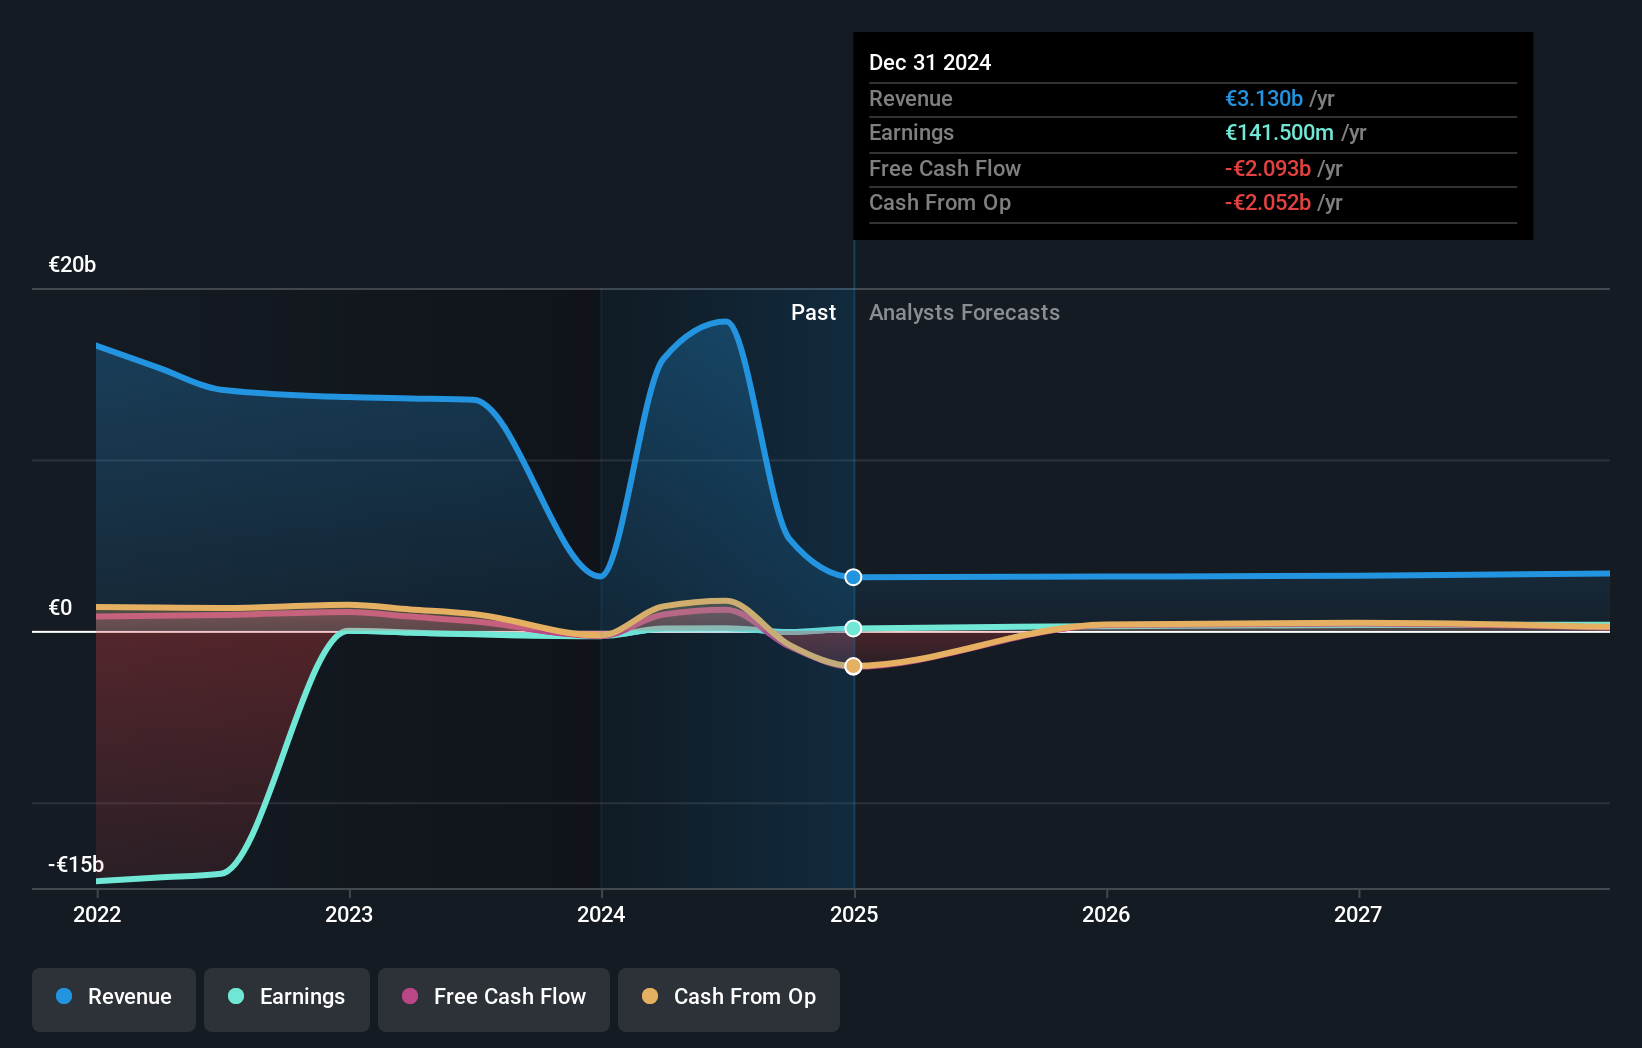Click the €3.130b revenue value in tooltip

tap(1264, 98)
